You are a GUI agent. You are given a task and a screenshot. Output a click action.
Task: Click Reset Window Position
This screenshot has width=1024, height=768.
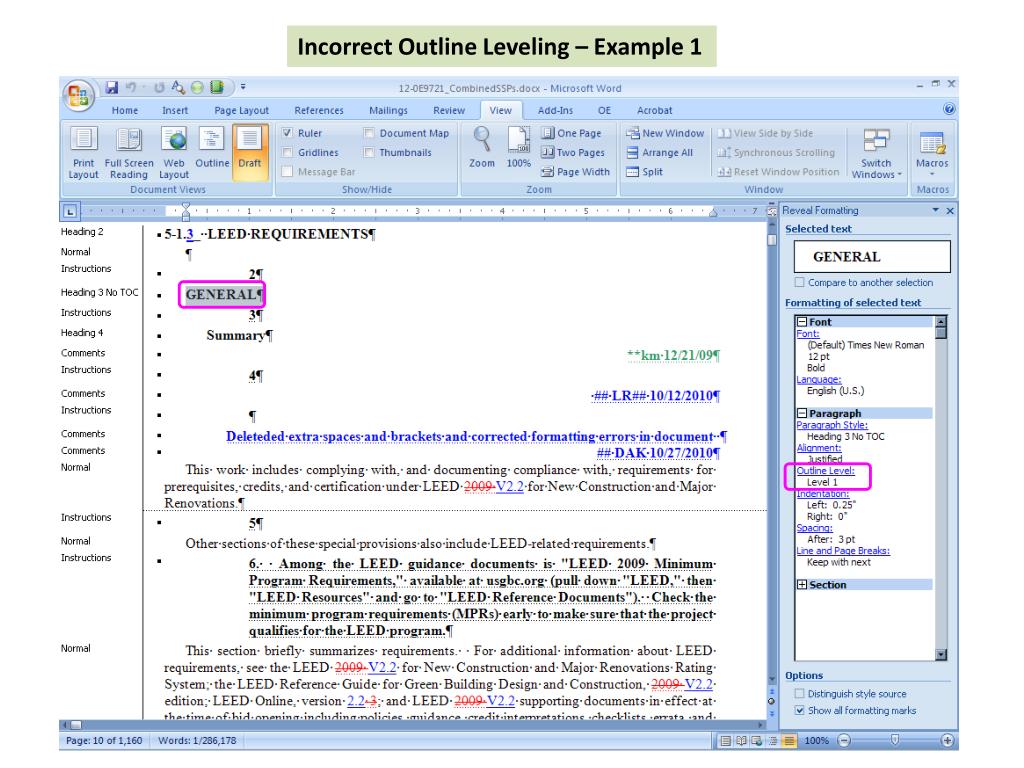tap(778, 172)
